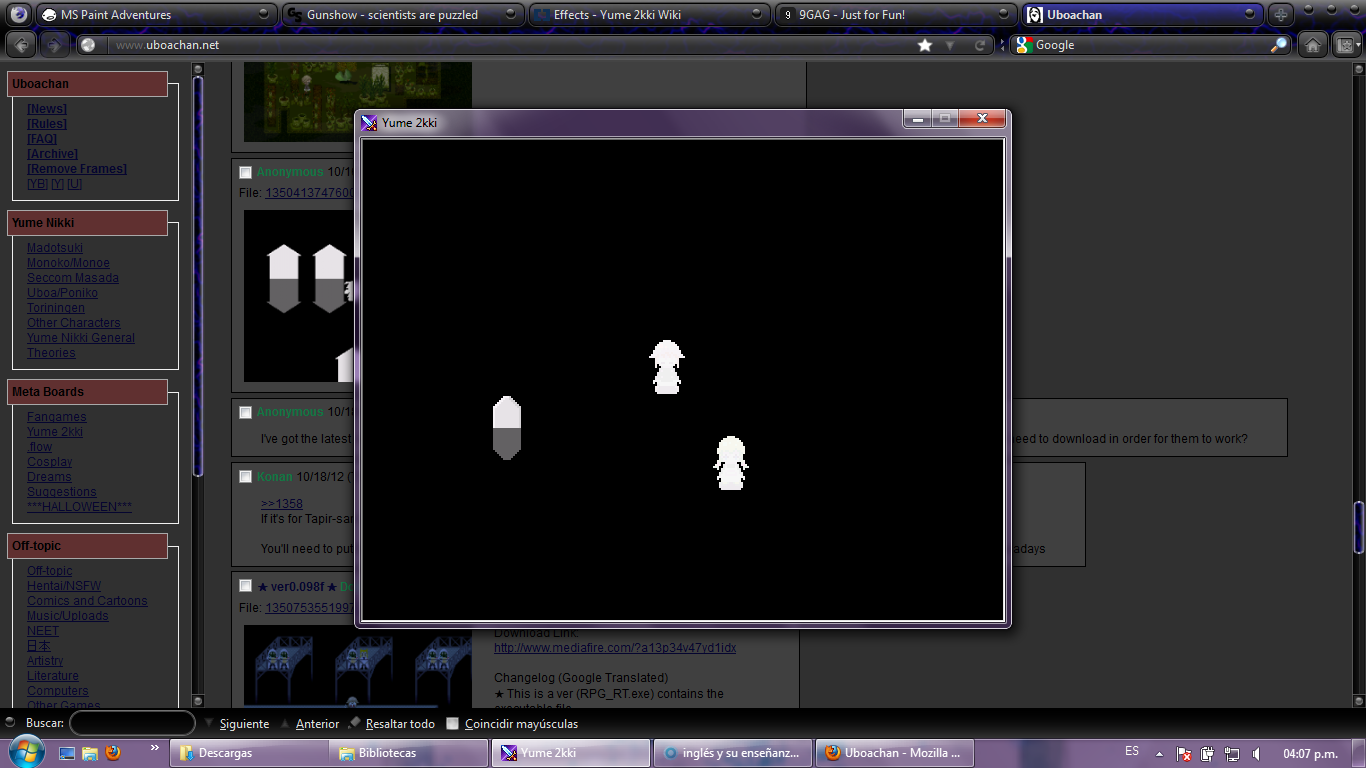
Task: Switch to Effects - Yume 2kki Wiki tab
Action: click(651, 15)
